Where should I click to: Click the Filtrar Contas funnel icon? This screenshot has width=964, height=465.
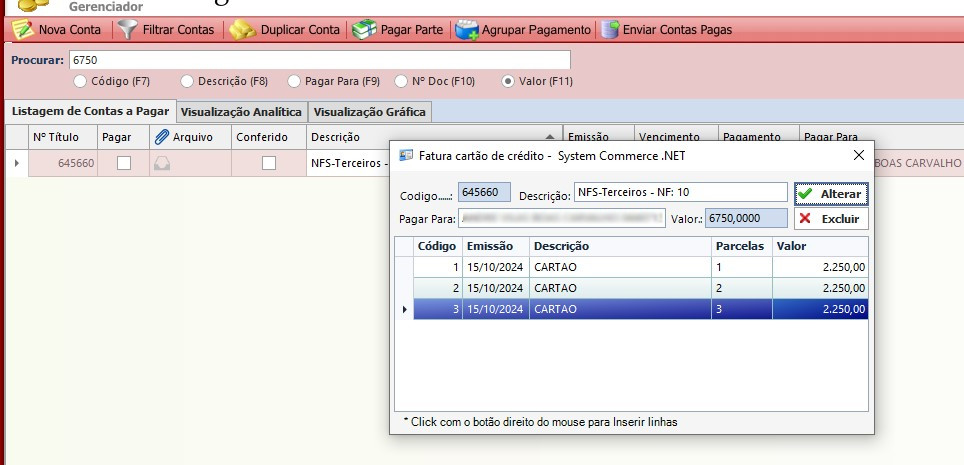128,29
